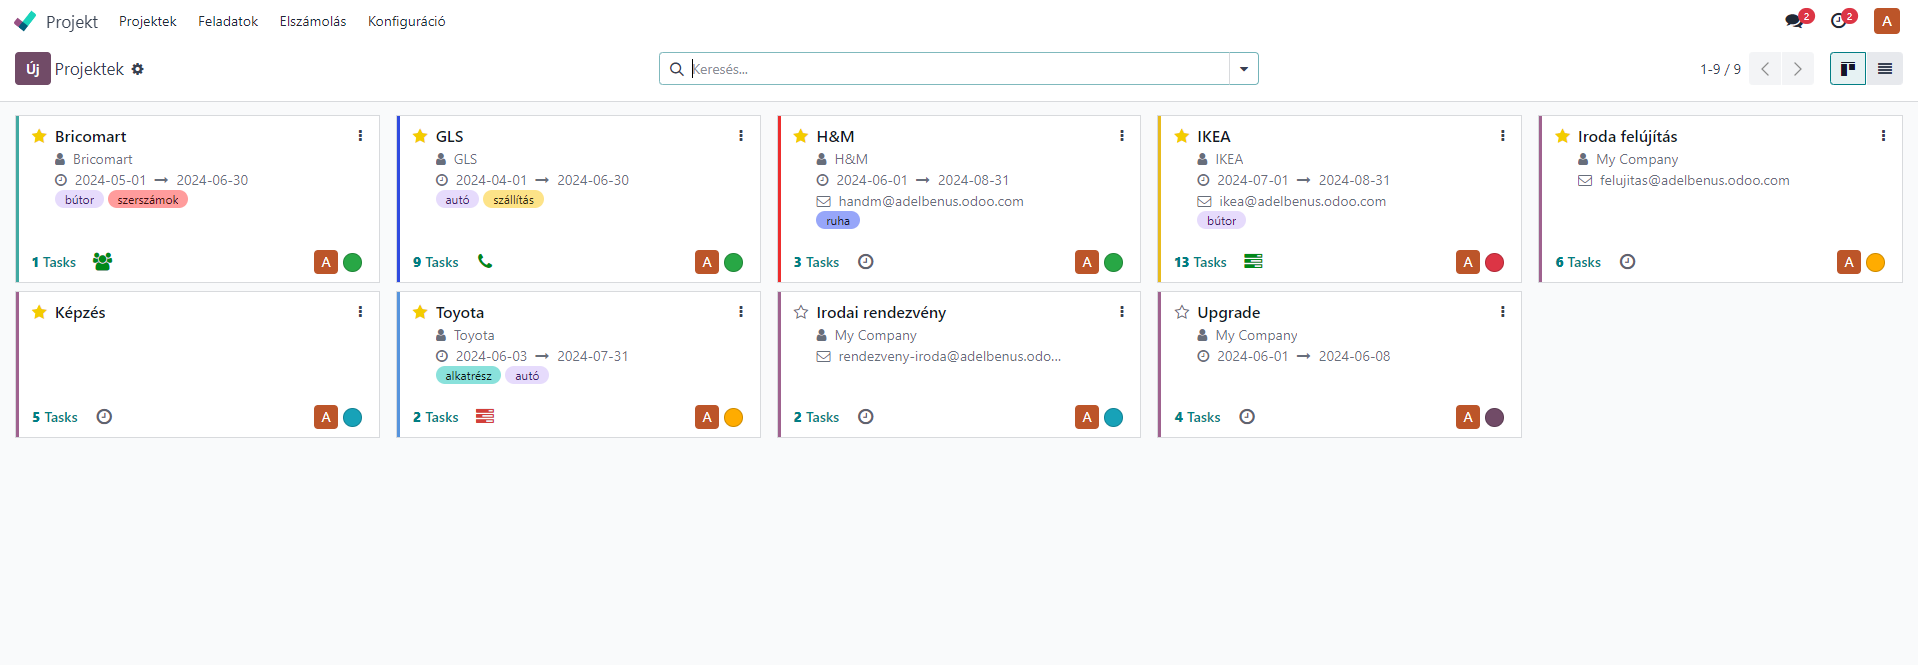Click the red list activity icon on Toyota

click(485, 416)
